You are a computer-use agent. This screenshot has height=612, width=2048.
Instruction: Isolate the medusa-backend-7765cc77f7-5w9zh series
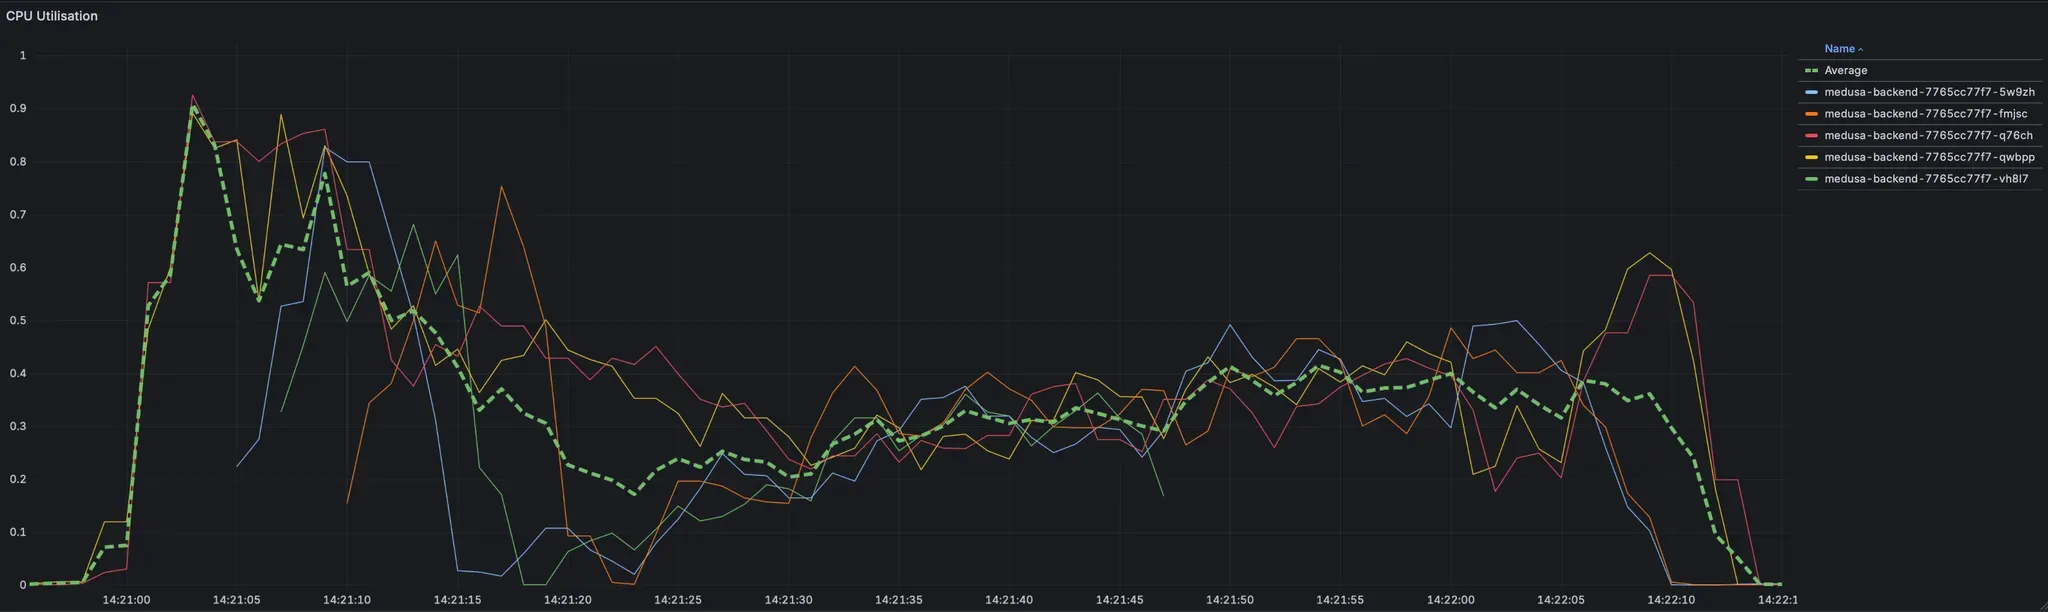coord(1928,92)
